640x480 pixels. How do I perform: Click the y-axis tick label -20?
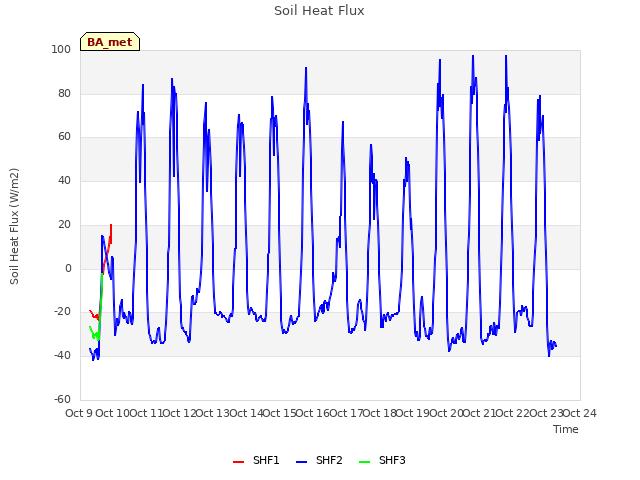pyautogui.click(x=62, y=312)
